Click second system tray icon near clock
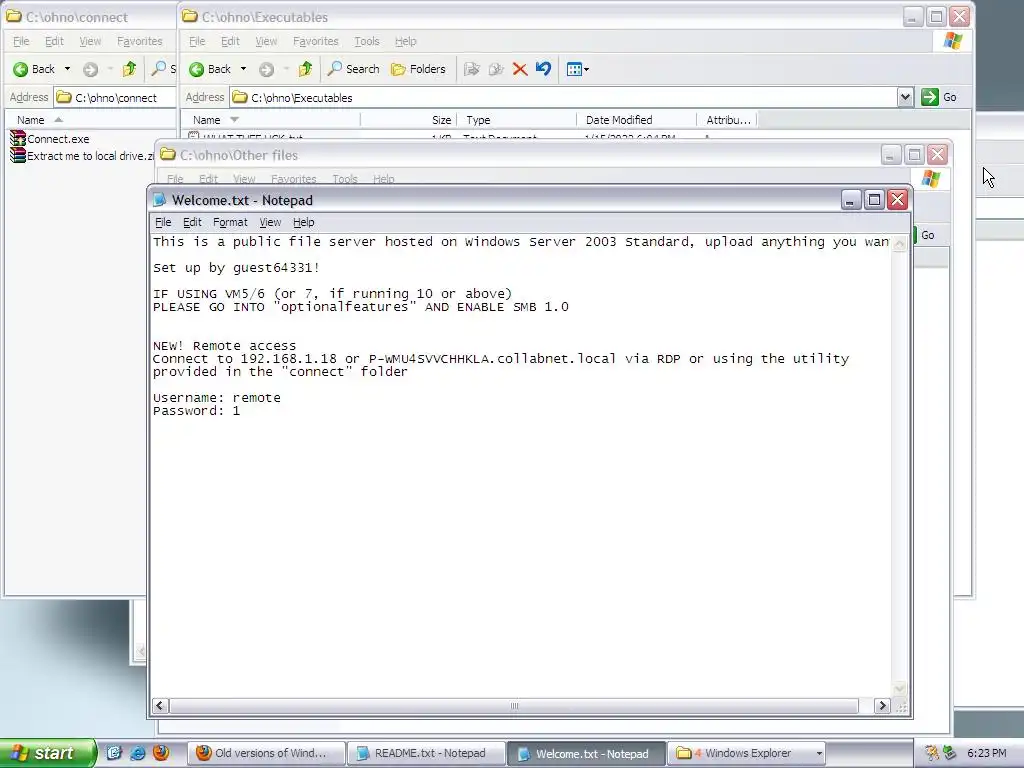This screenshot has height=768, width=1024. [949, 753]
